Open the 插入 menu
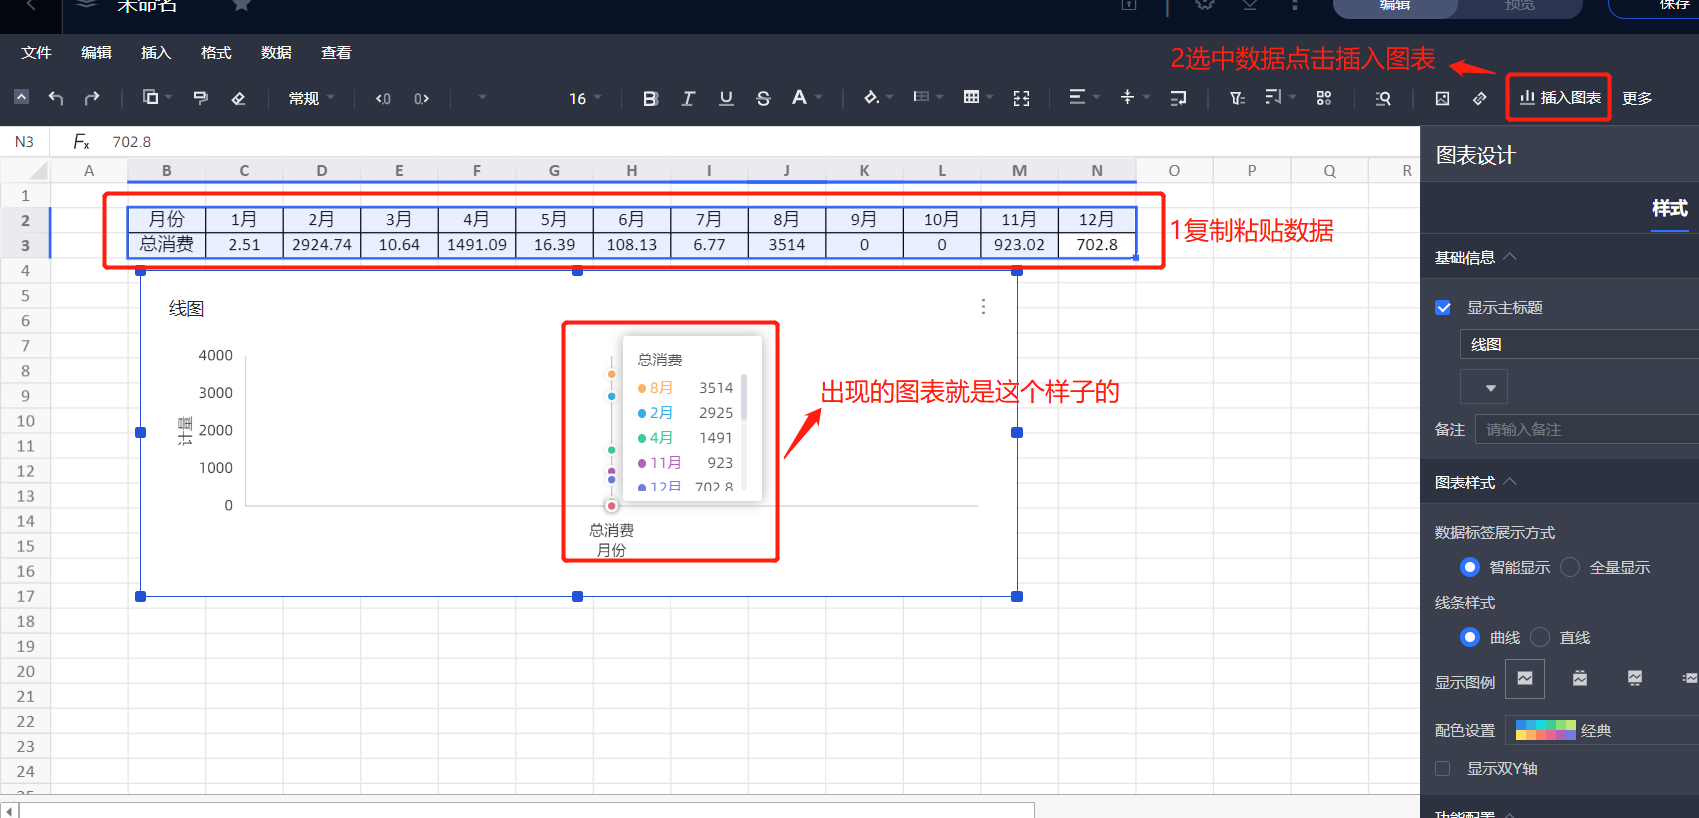 pyautogui.click(x=156, y=53)
